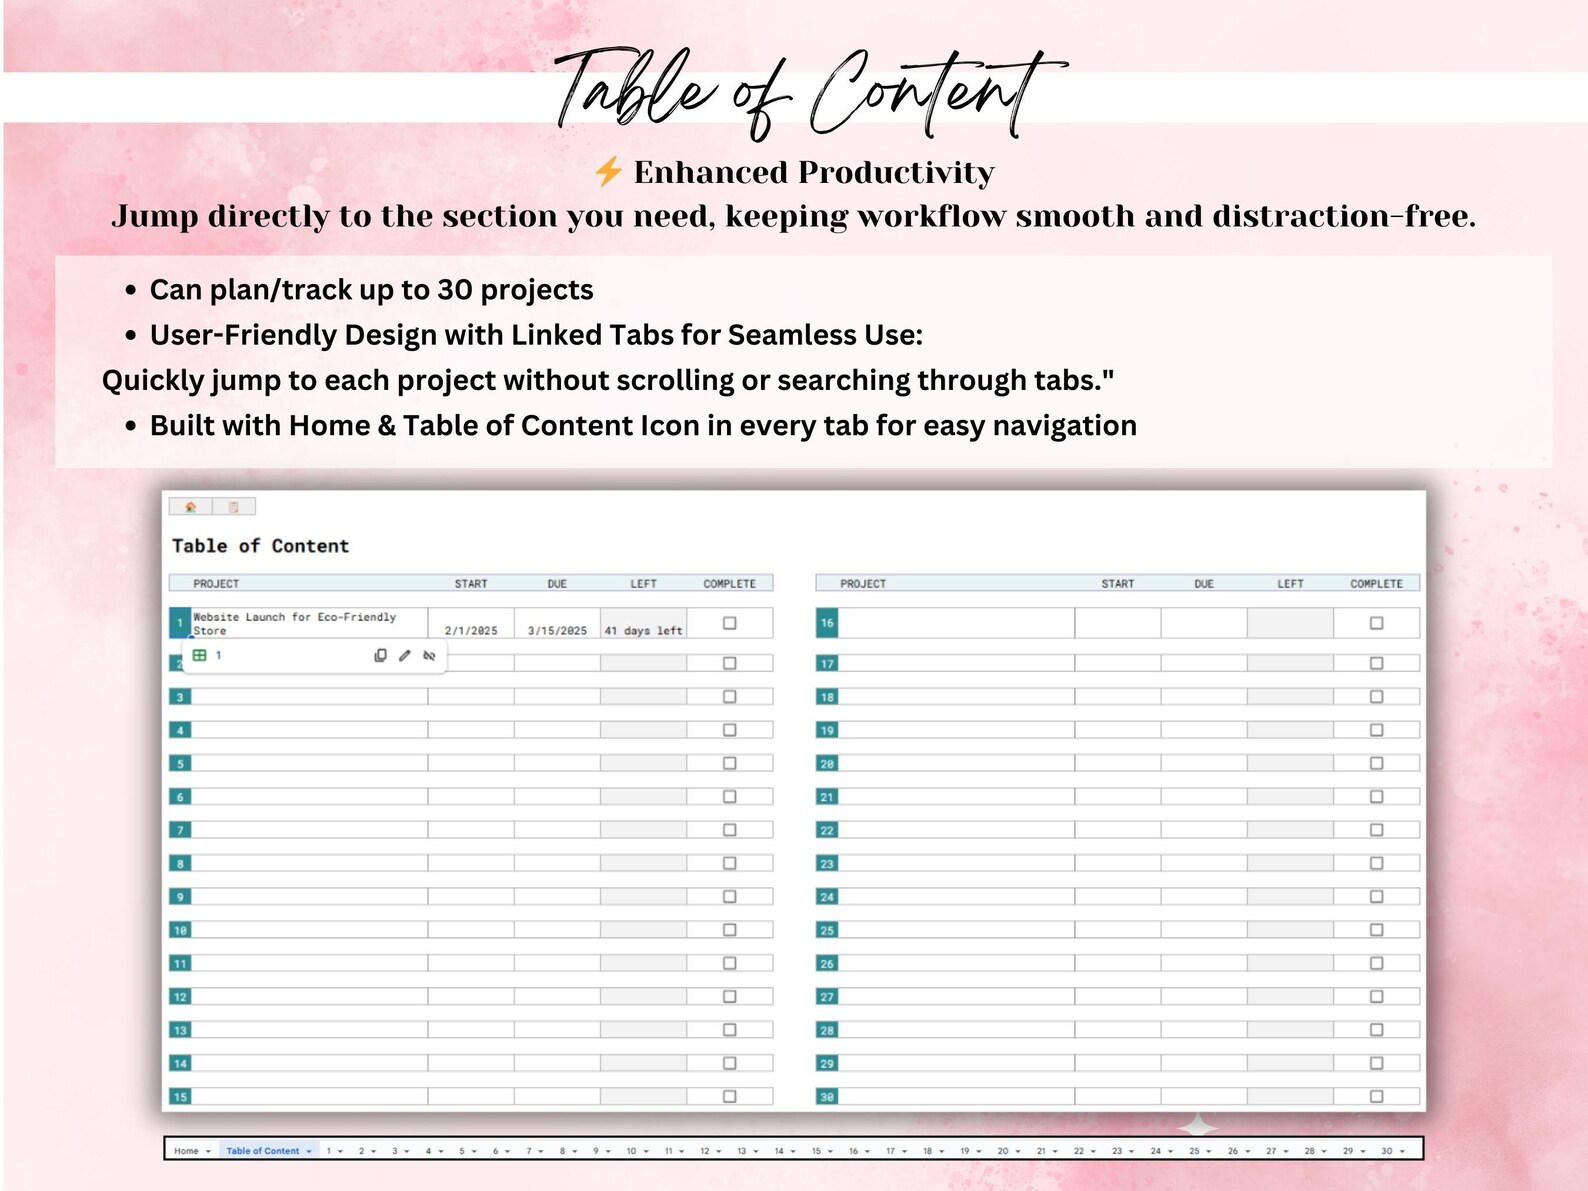Open dropdown arrow of sheet tab 30
The width and height of the screenshot is (1588, 1191).
tap(1402, 1152)
